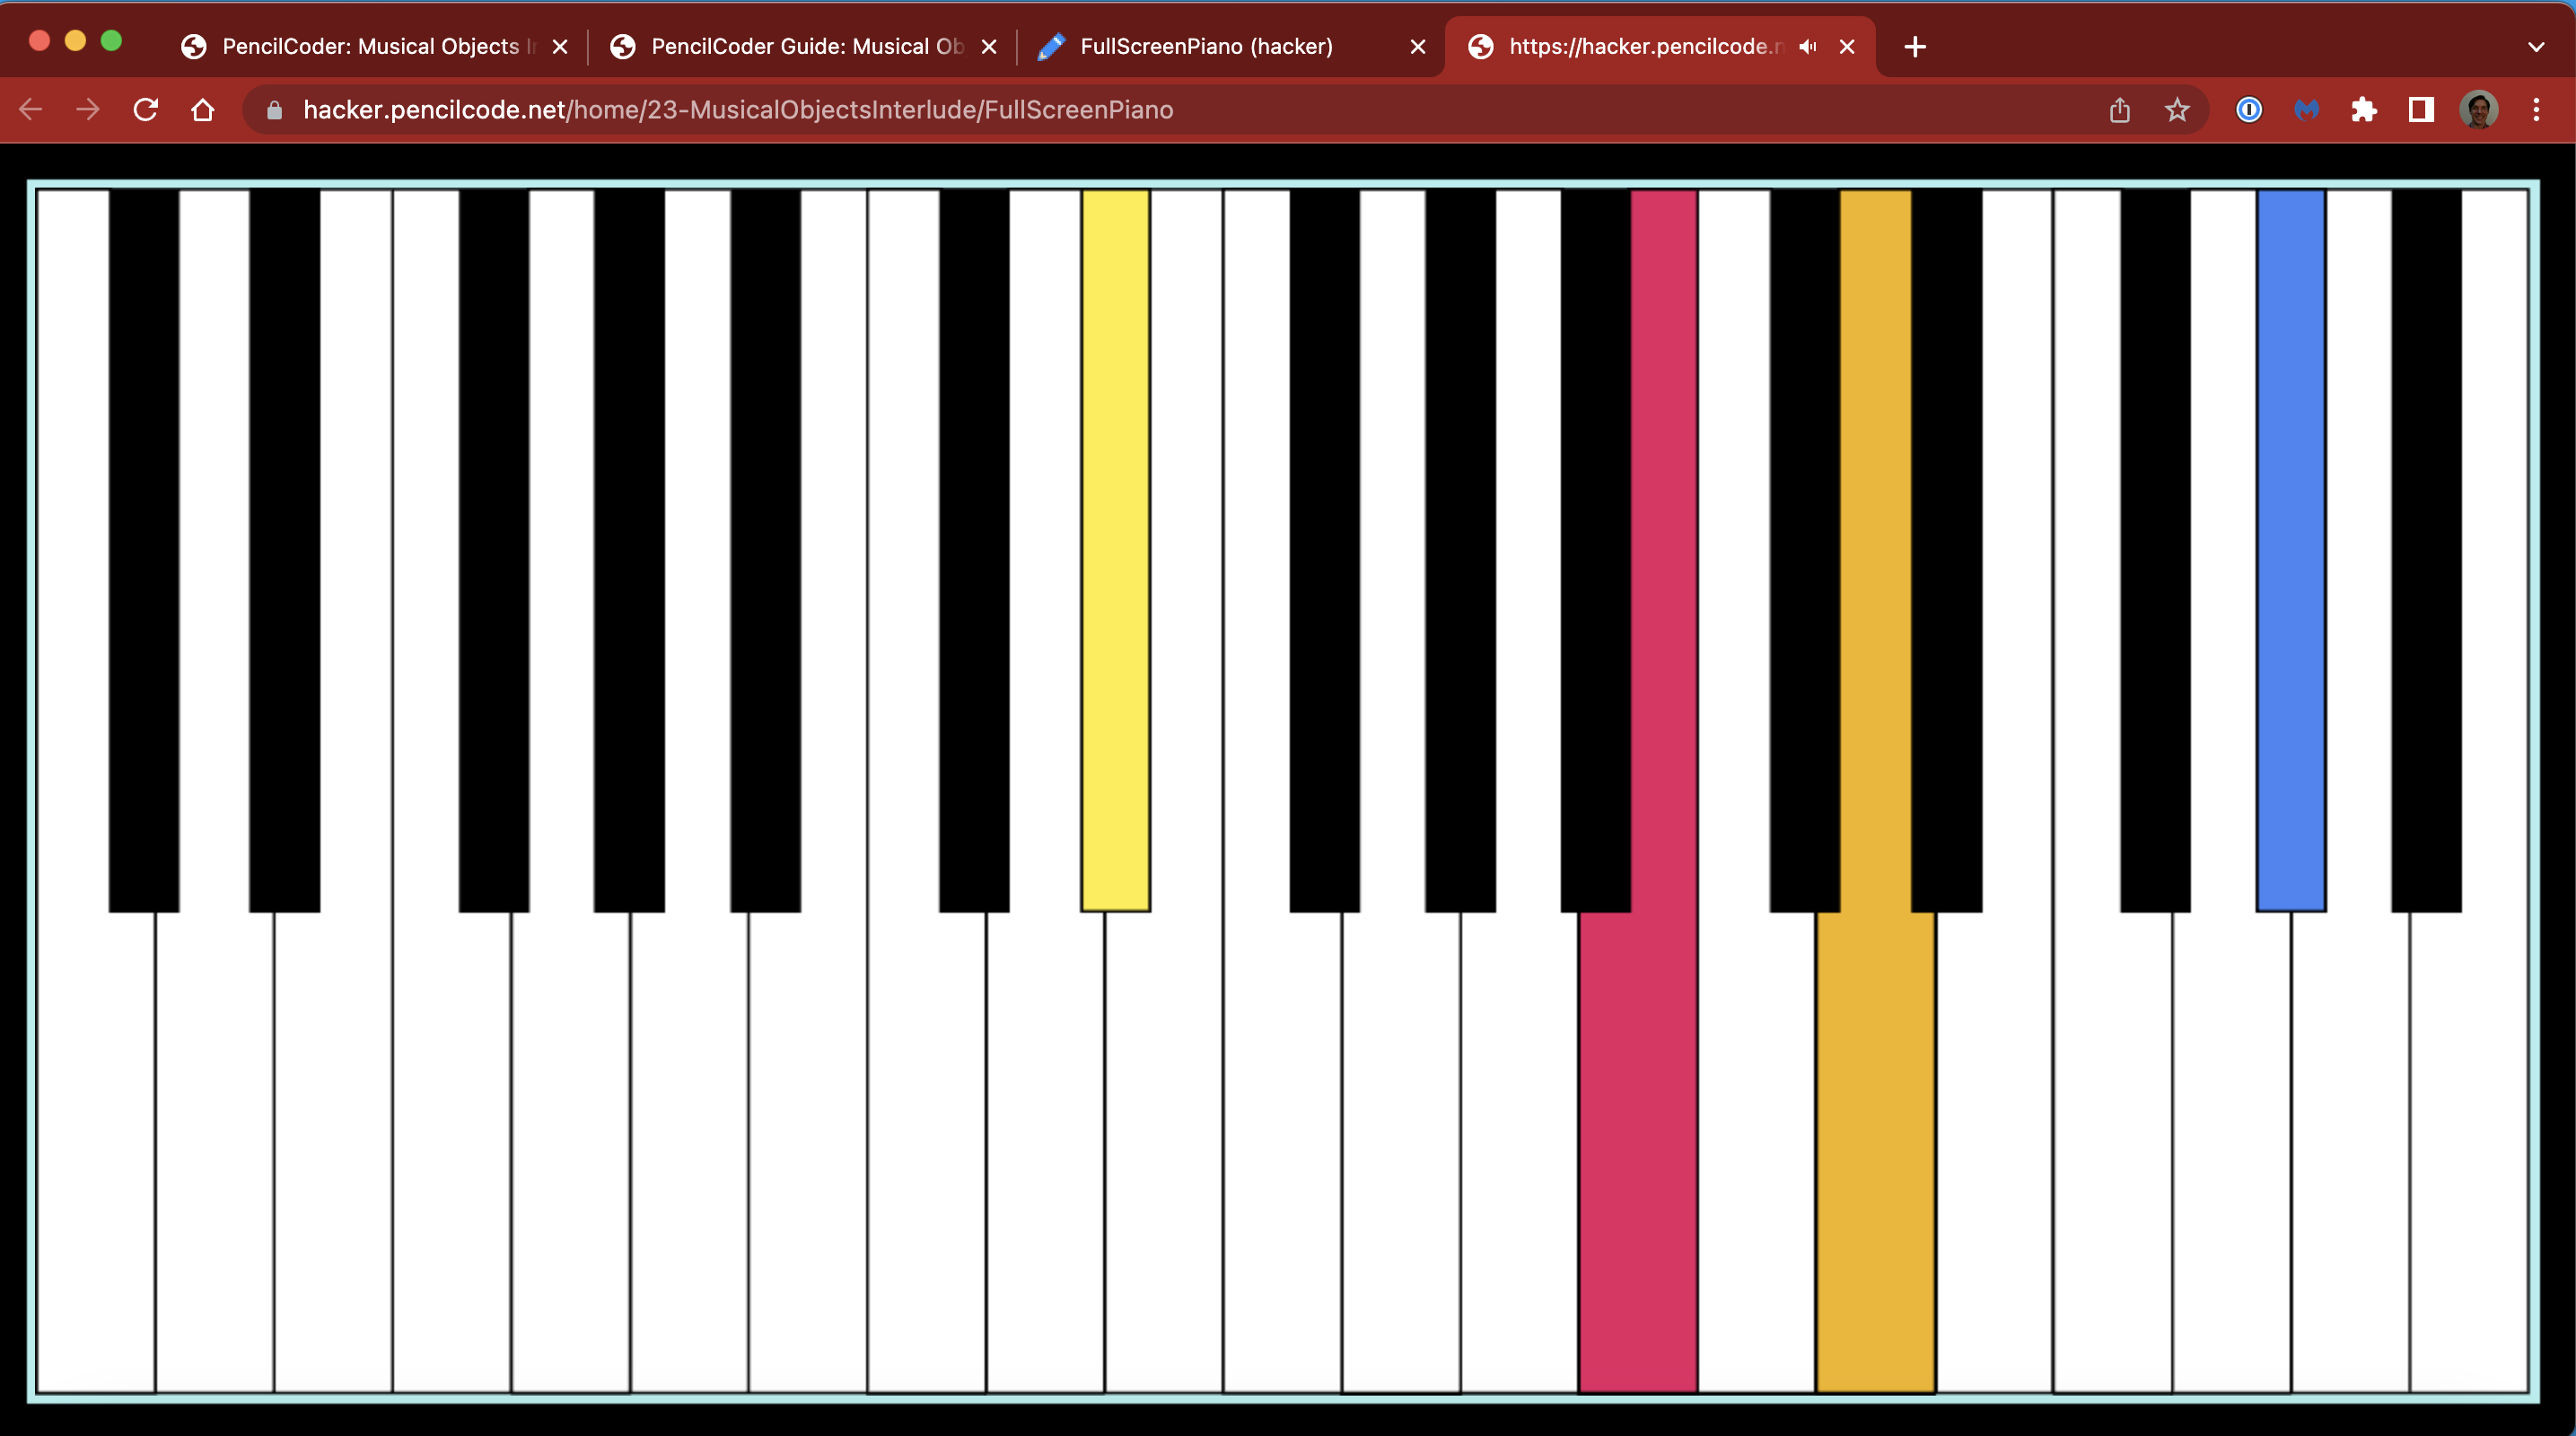The width and height of the screenshot is (2576, 1436).
Task: Switch to FullScreenPiano (hacker) tab
Action: 1206,47
